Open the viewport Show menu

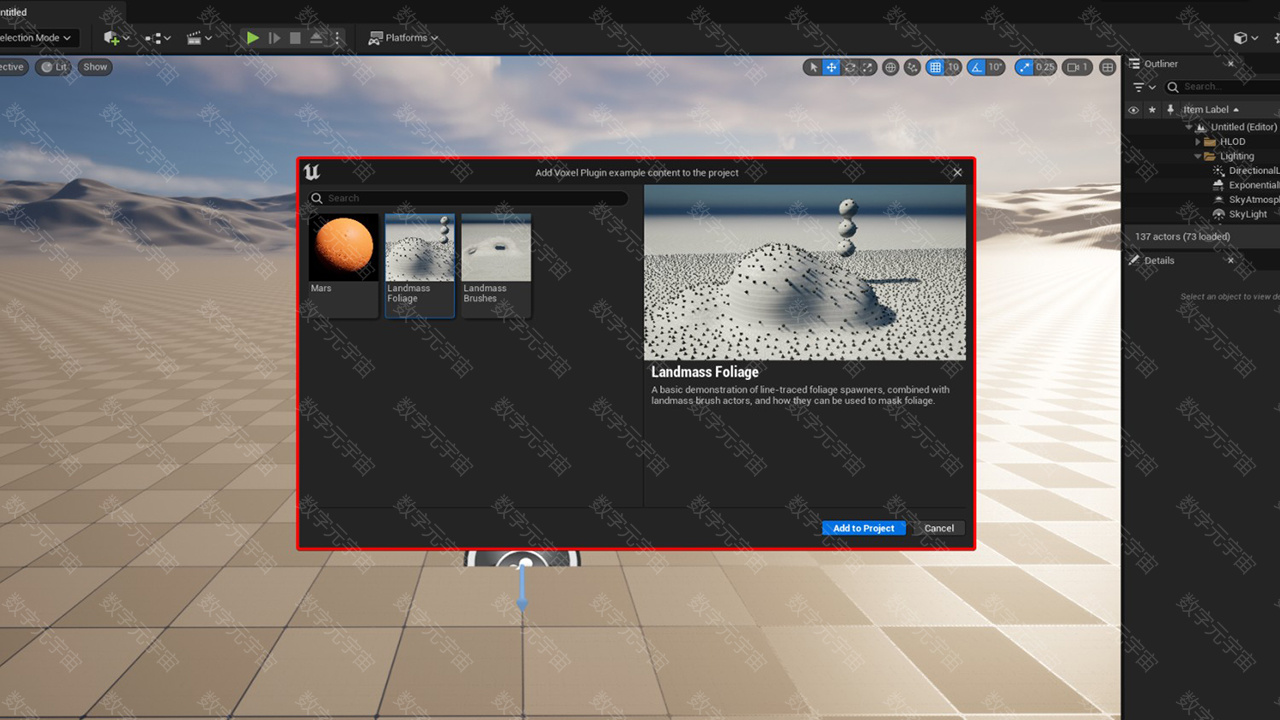tap(95, 67)
